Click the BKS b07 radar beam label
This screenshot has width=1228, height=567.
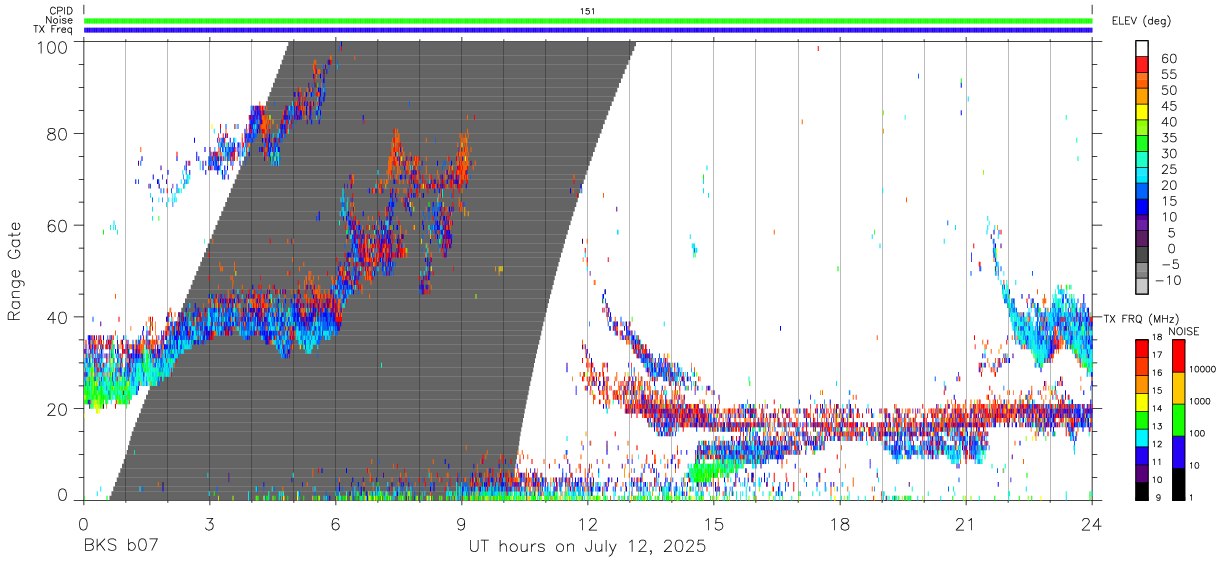pyautogui.click(x=121, y=547)
